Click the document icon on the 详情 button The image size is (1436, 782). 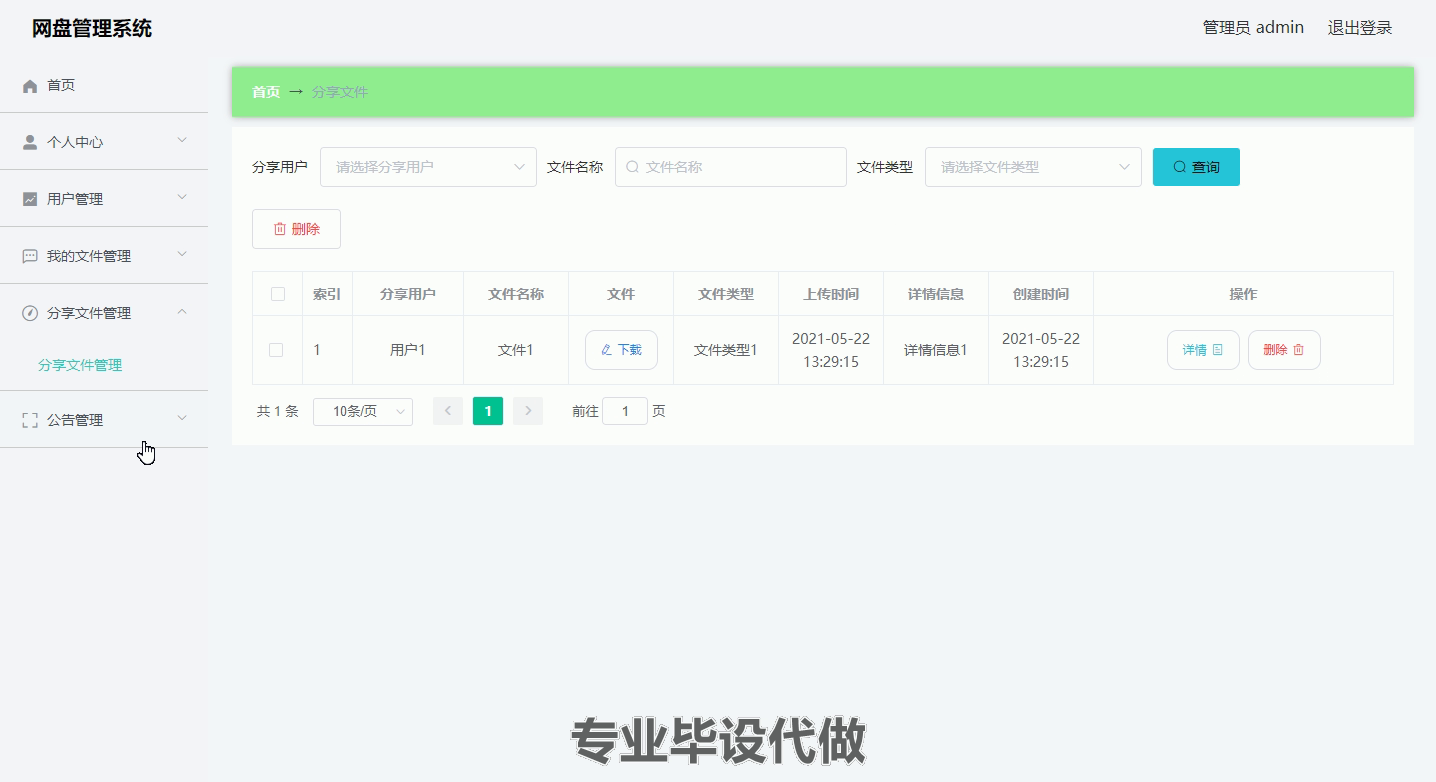pos(1217,350)
